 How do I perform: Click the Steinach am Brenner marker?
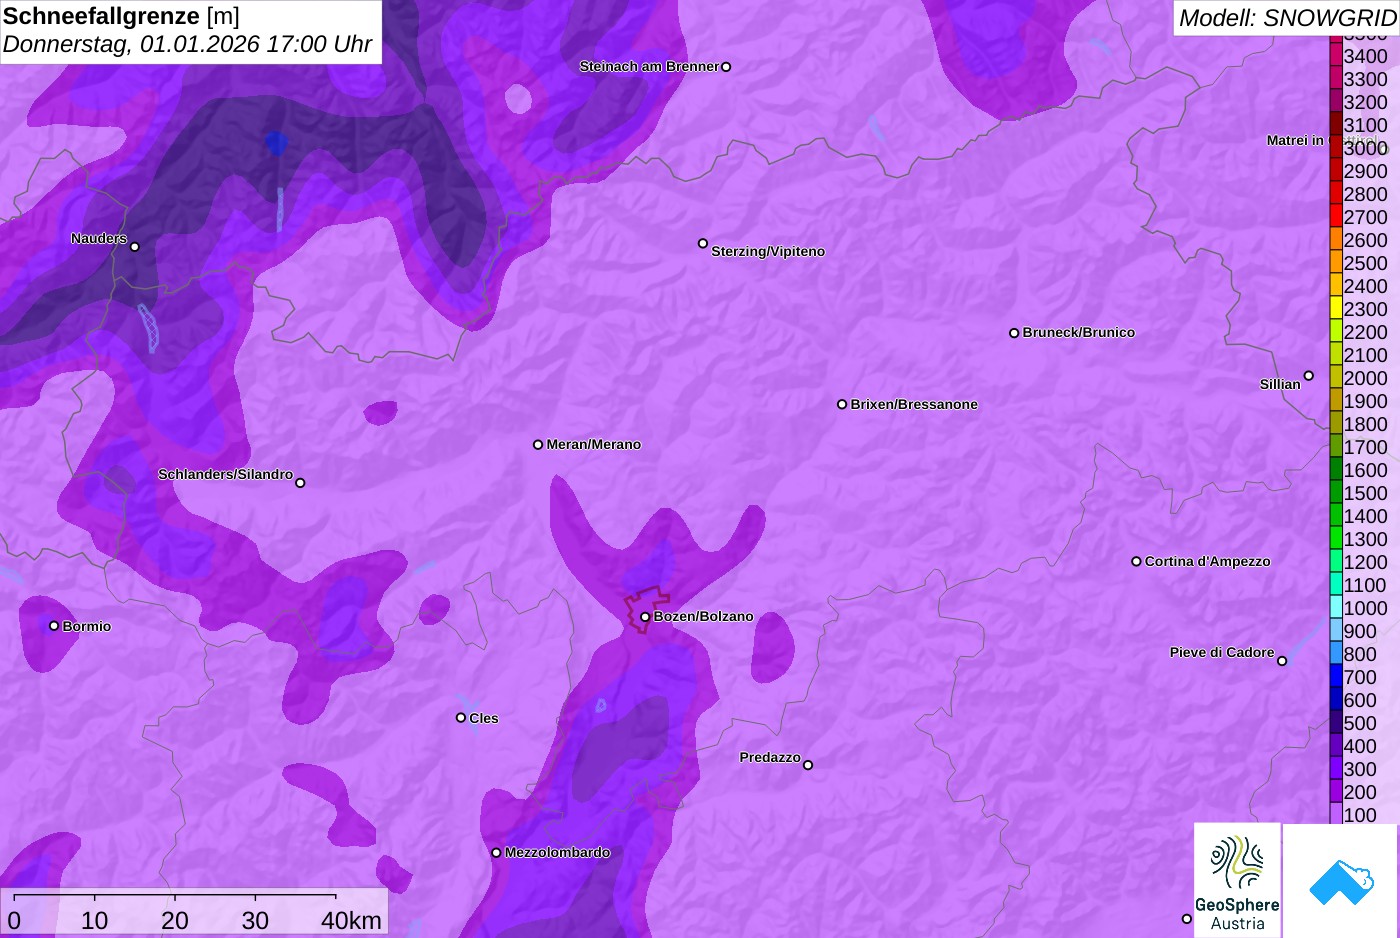[726, 67]
